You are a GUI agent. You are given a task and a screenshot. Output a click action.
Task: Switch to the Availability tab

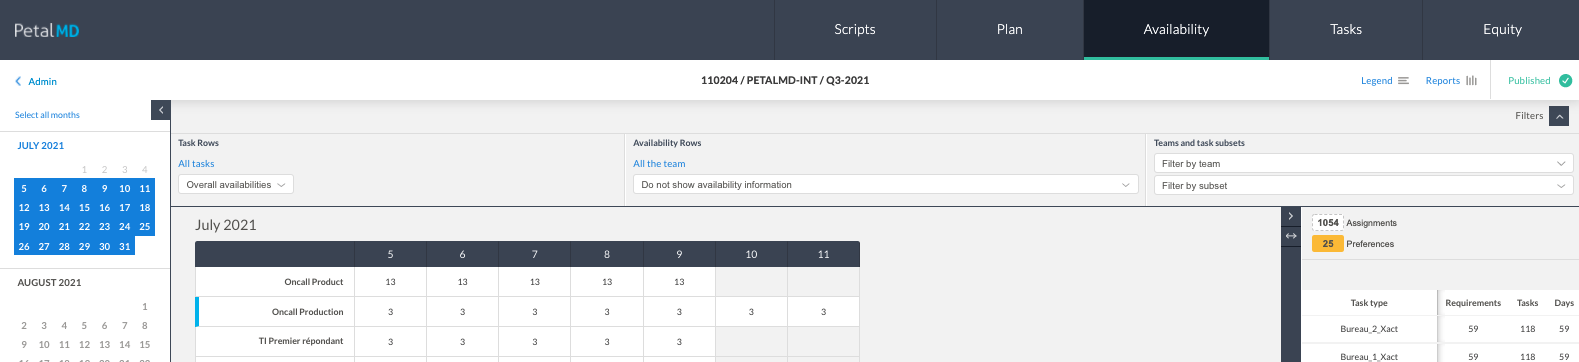pyautogui.click(x=1176, y=30)
